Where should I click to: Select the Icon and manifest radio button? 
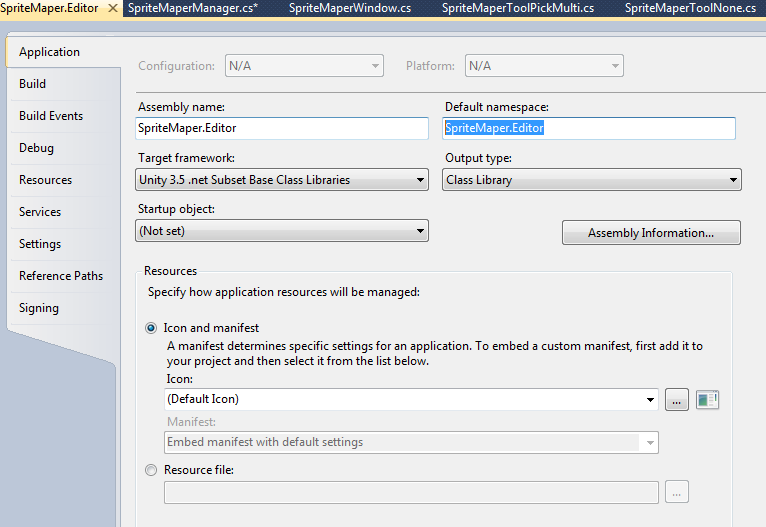coord(151,328)
